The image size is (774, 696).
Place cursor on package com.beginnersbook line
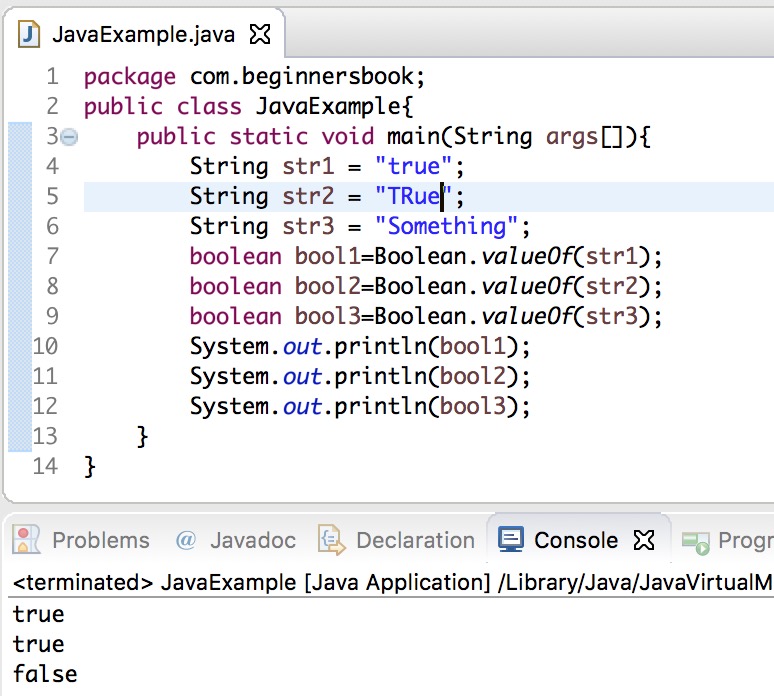pos(254,77)
